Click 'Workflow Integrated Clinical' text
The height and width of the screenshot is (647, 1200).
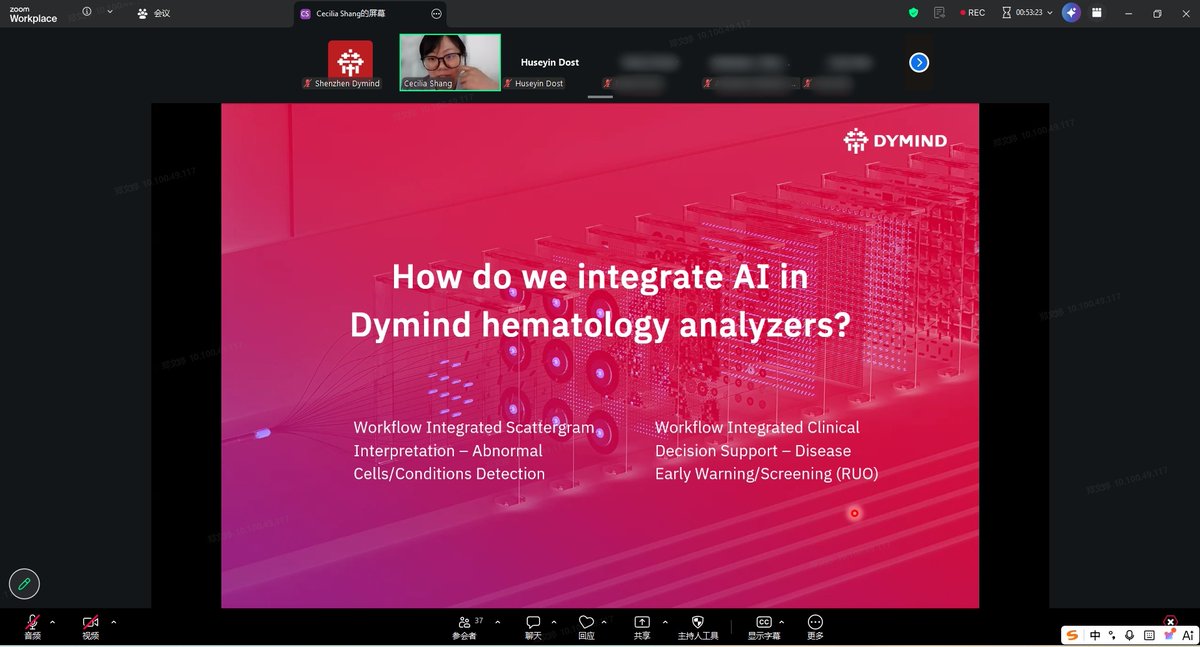[757, 427]
